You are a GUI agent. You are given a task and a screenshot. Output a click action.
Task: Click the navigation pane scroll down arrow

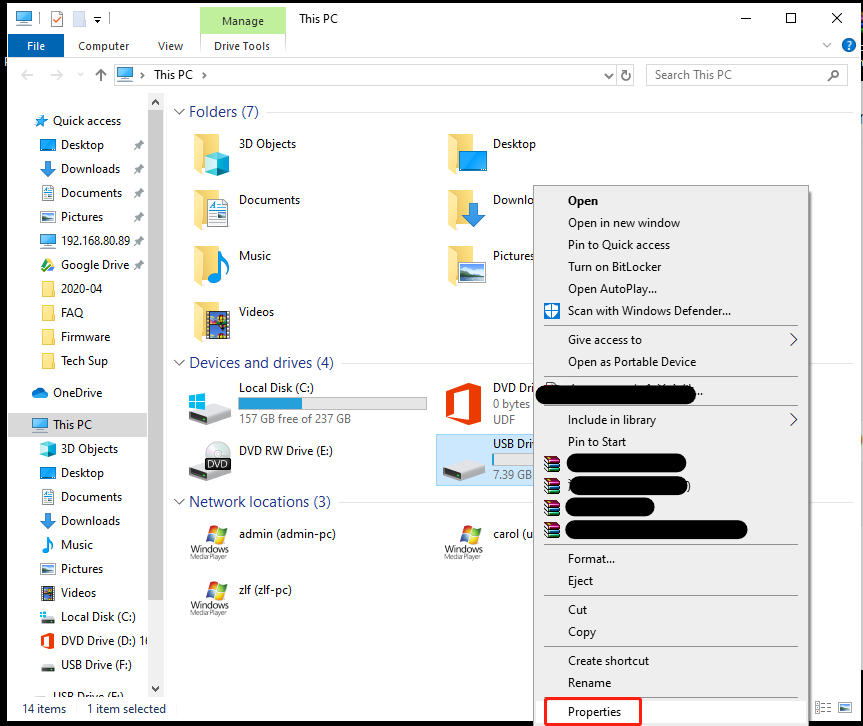[155, 689]
